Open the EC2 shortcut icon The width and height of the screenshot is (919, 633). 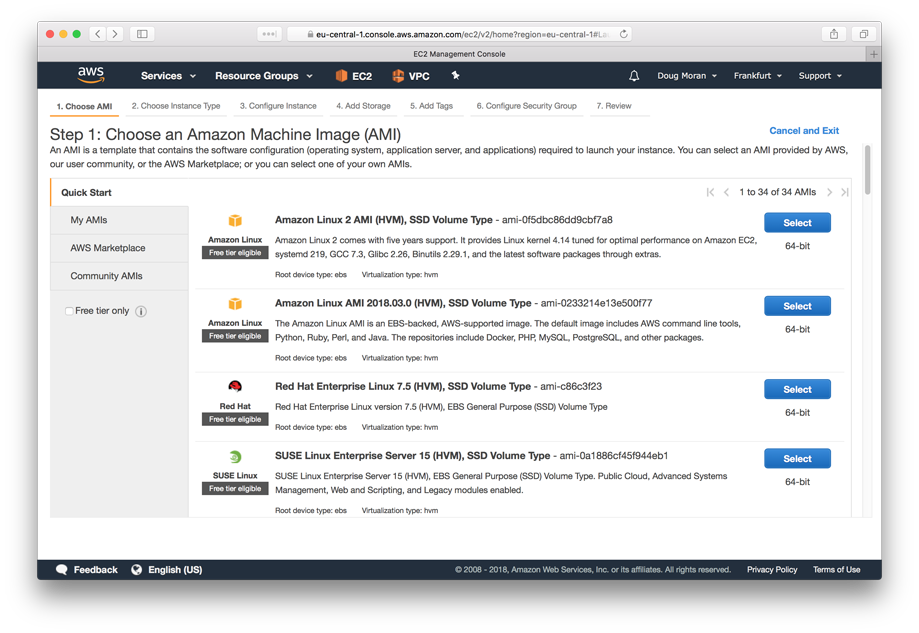tap(341, 76)
